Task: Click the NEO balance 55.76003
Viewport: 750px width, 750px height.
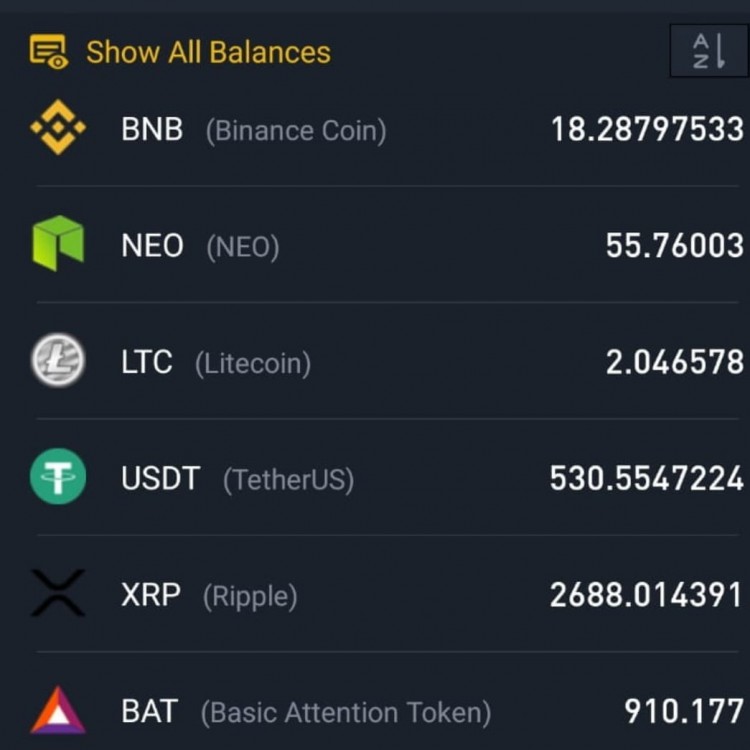Action: tap(675, 246)
